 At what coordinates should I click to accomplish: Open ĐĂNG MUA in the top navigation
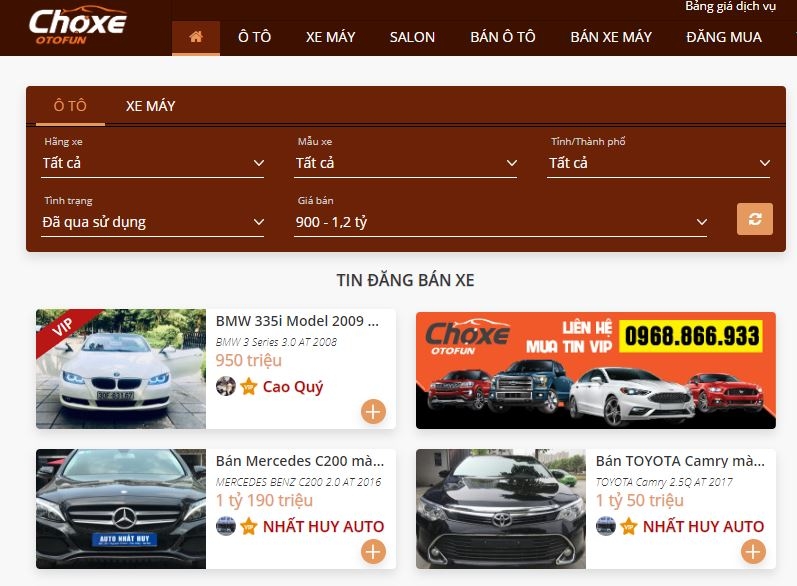click(724, 37)
